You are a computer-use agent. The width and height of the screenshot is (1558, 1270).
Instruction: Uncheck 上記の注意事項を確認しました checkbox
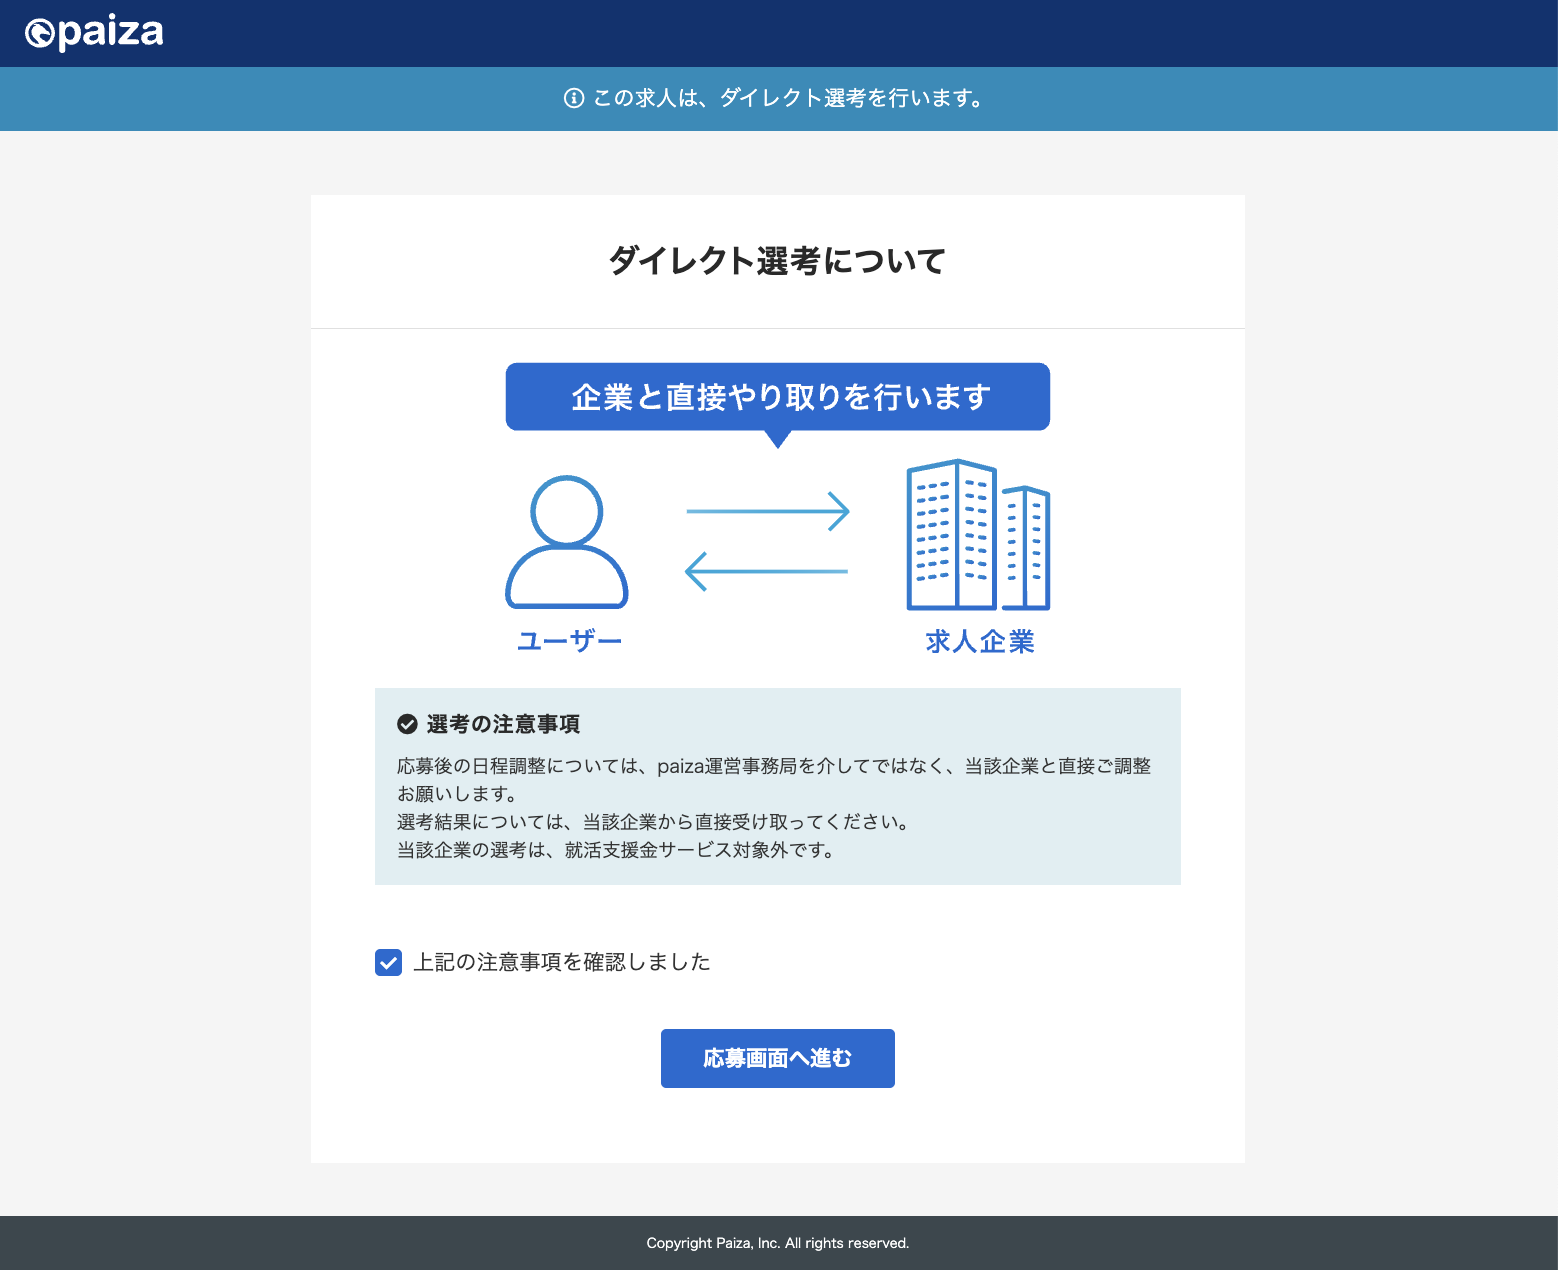pos(388,962)
